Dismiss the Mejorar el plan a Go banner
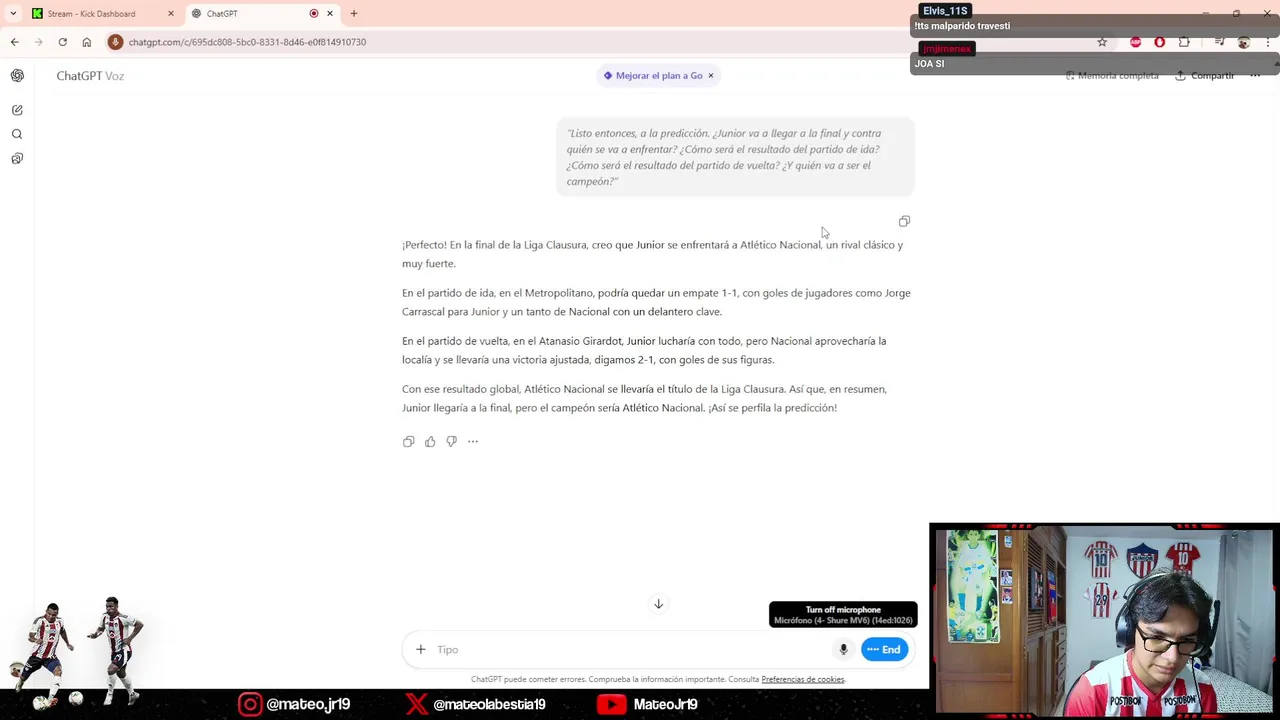This screenshot has height=720, width=1280. pos(711,76)
